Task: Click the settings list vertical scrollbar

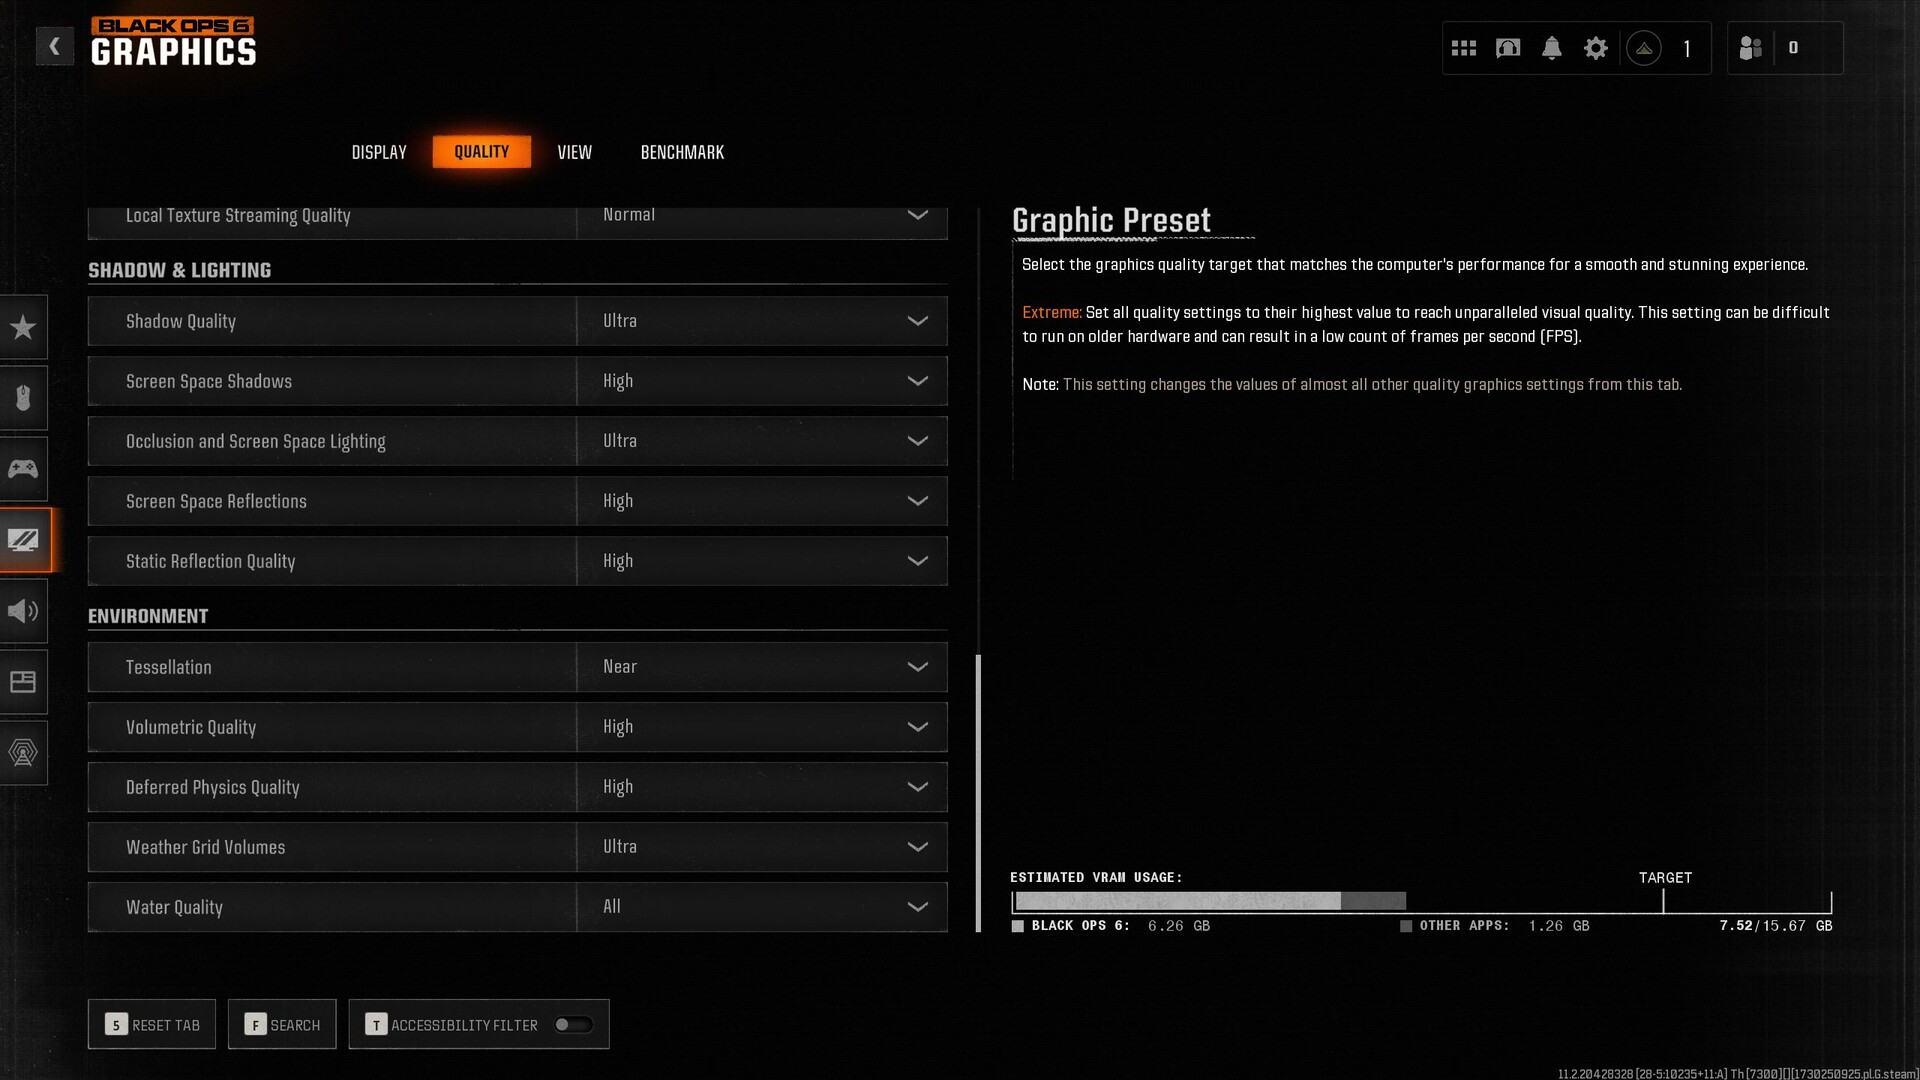Action: point(978,793)
